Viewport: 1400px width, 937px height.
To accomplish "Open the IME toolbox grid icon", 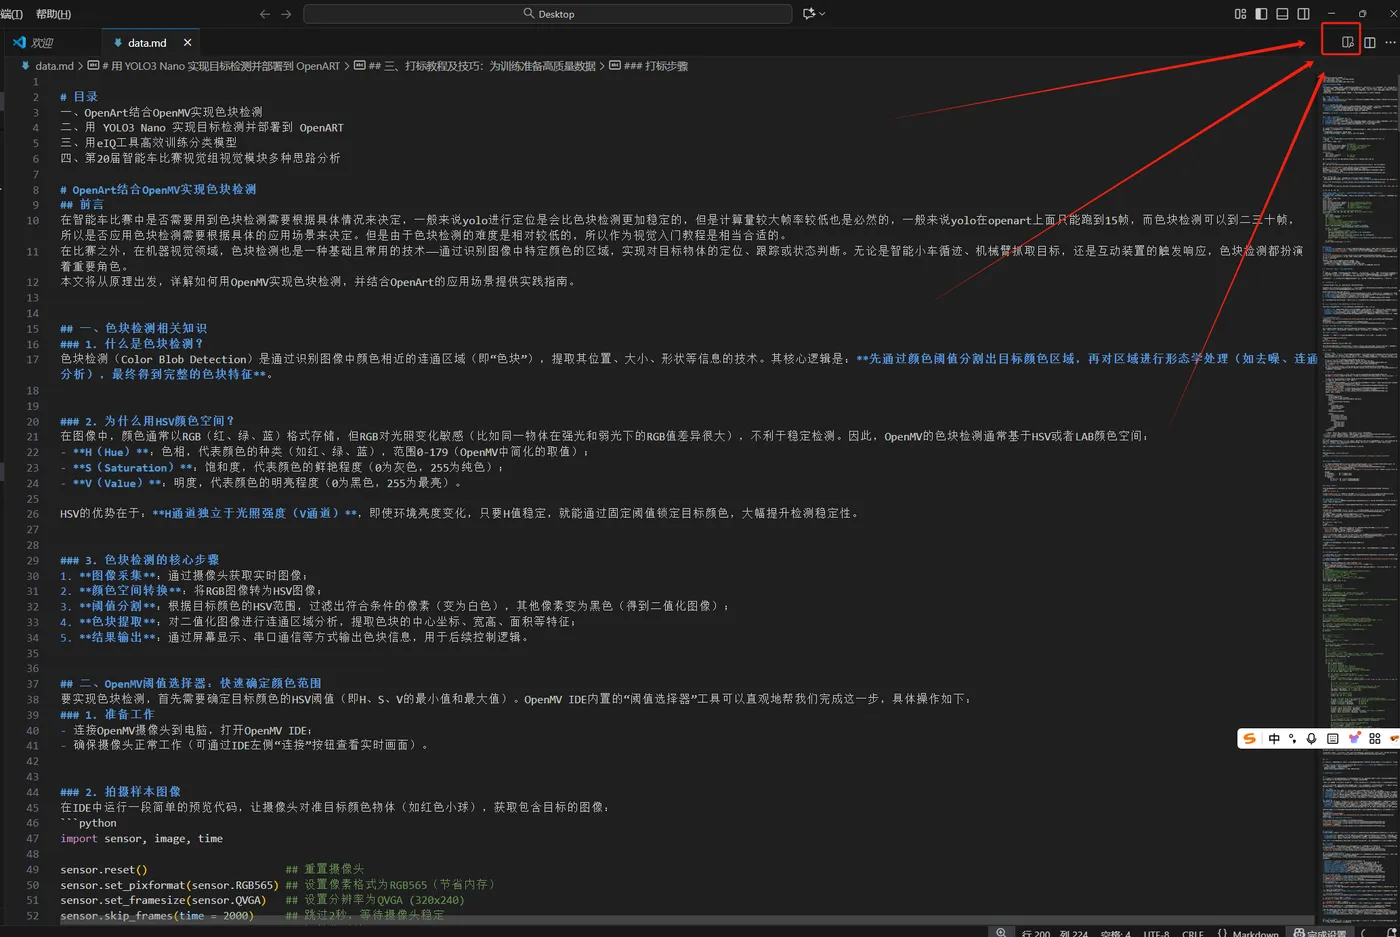I will pos(1375,739).
